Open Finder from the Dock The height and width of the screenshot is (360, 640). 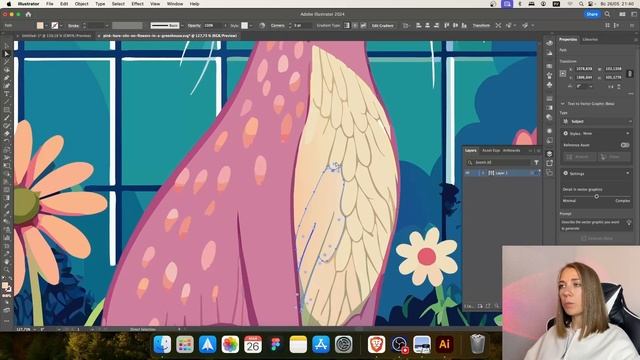click(162, 344)
